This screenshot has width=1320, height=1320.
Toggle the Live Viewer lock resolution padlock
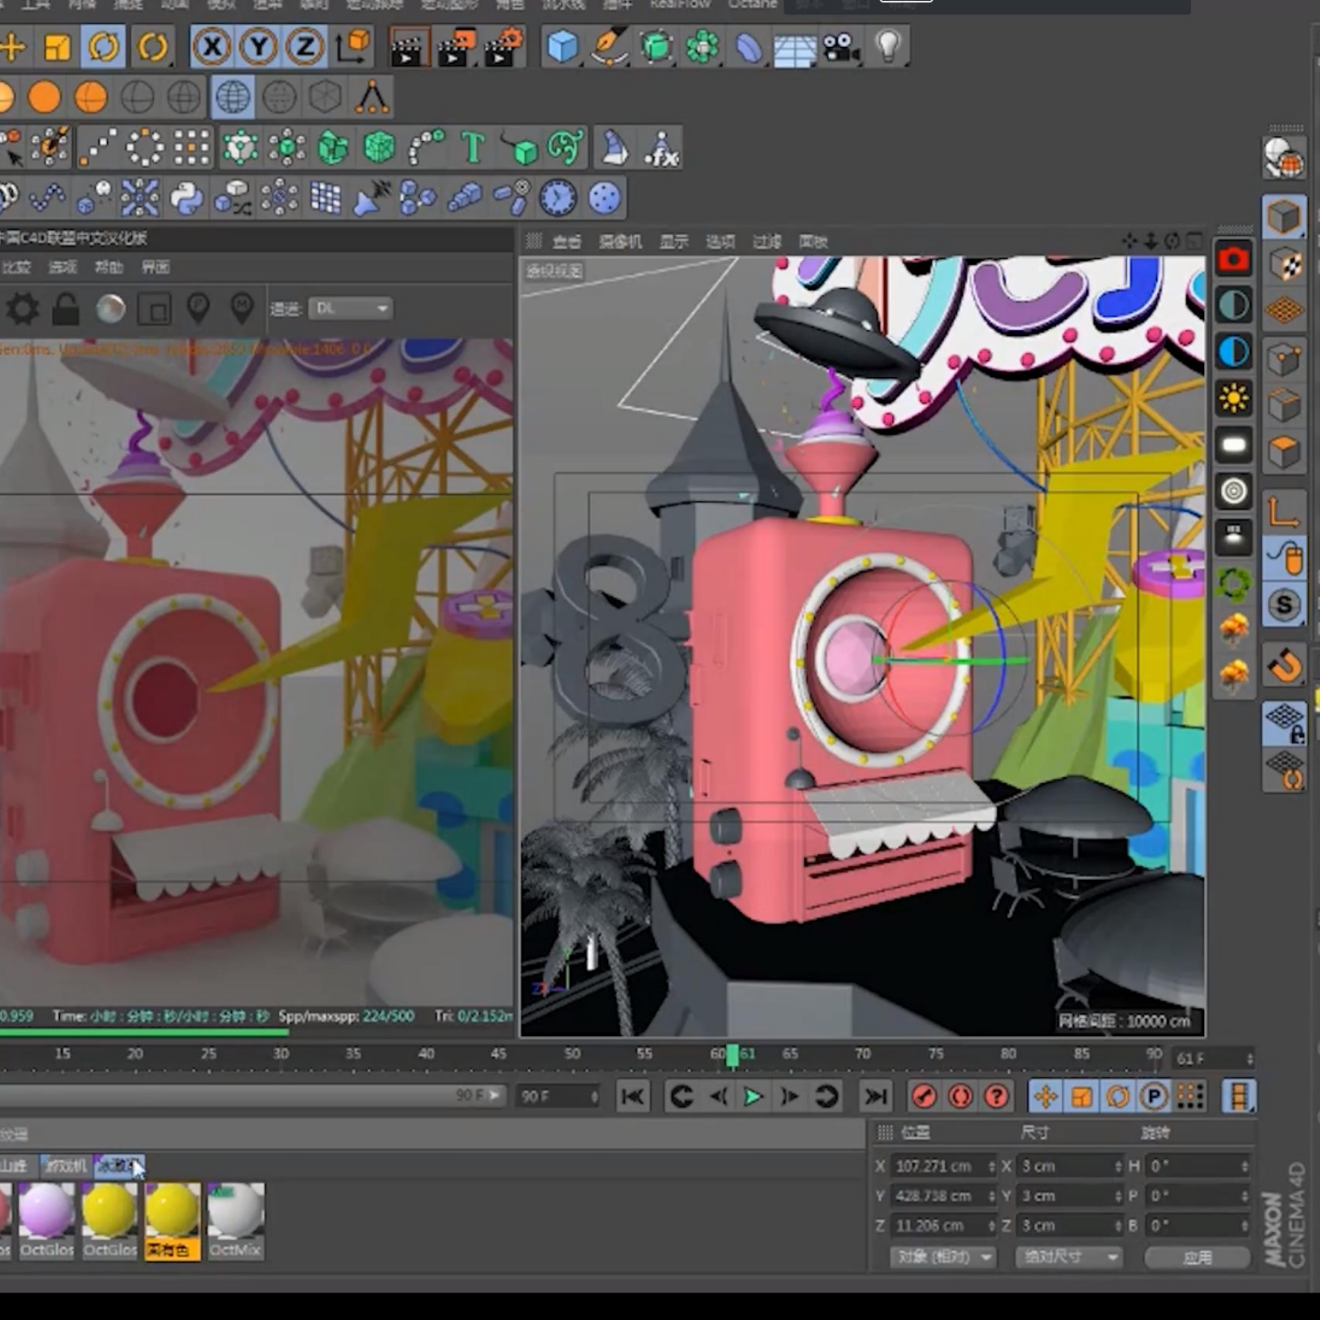[x=66, y=309]
